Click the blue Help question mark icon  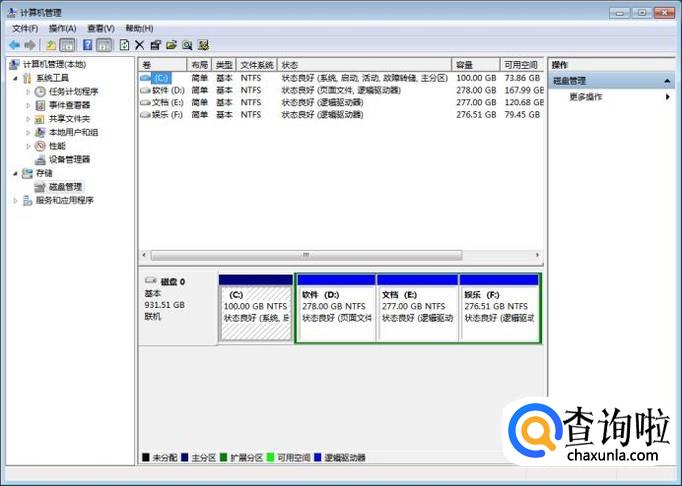pyautogui.click(x=87, y=45)
